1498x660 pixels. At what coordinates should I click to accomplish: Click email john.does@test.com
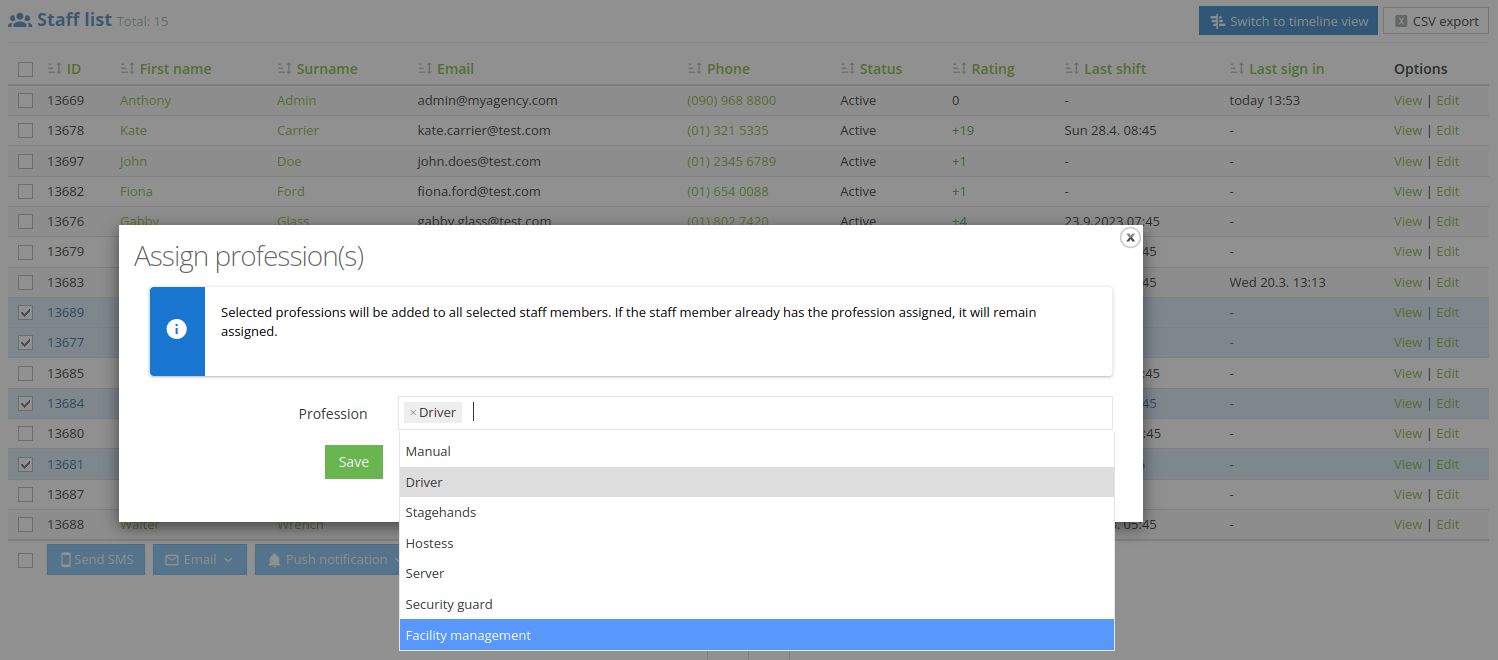[479, 161]
